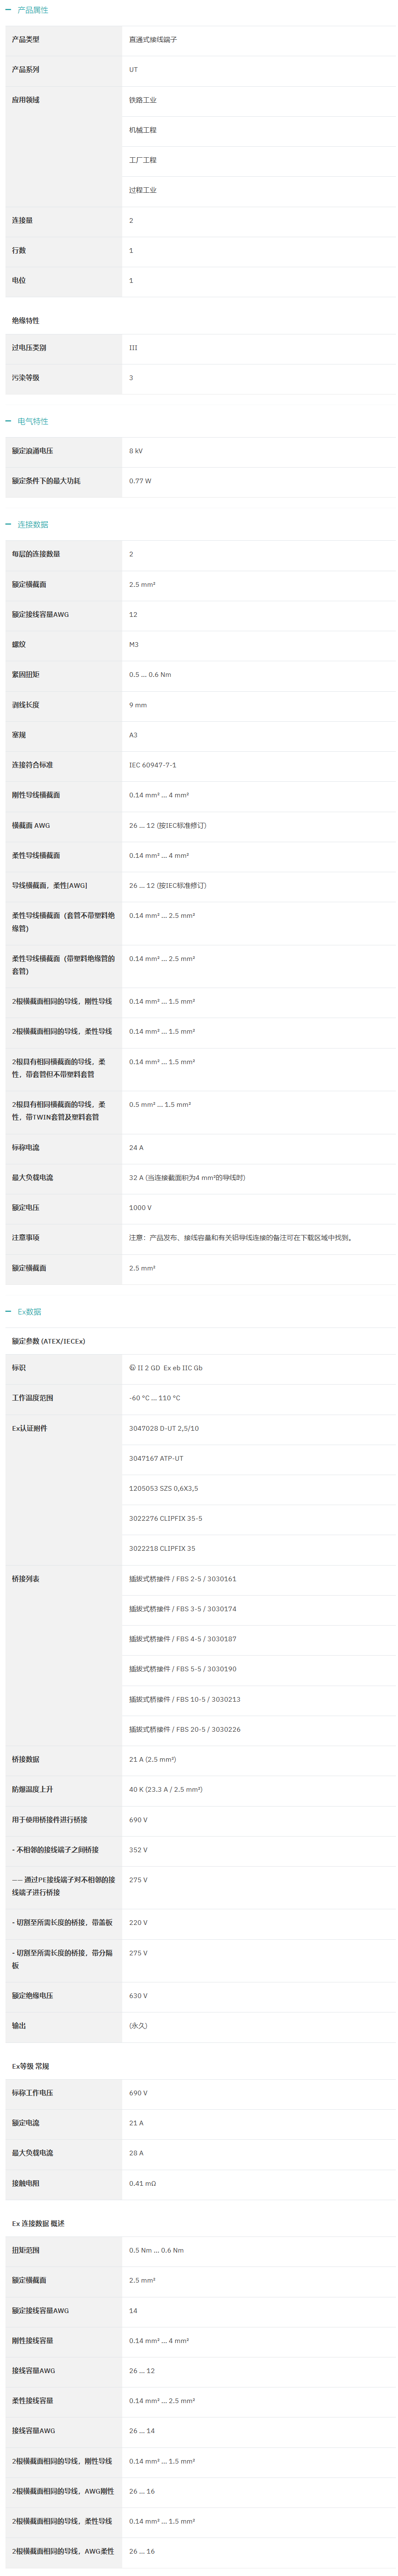The width and height of the screenshot is (398, 2576).
Task: Select the bridge FBS 3-5 / 3030174
Action: (183, 1609)
